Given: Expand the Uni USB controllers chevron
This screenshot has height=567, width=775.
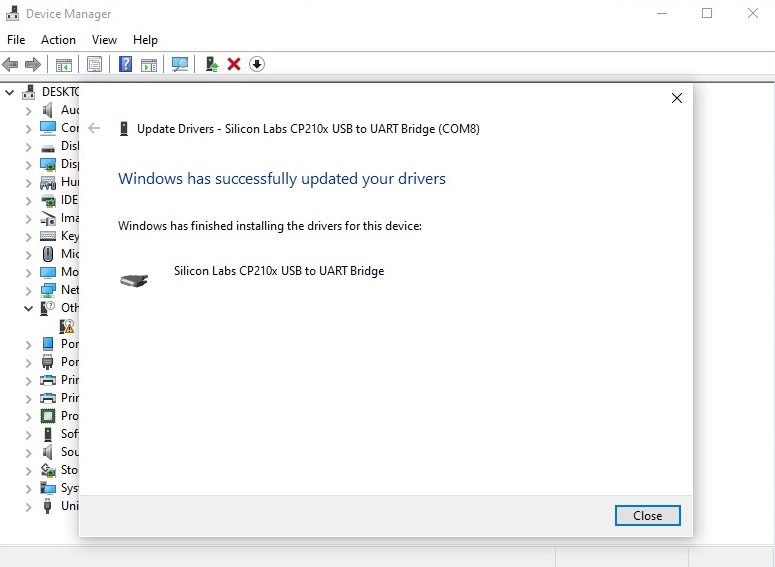Looking at the screenshot, I should point(29,507).
